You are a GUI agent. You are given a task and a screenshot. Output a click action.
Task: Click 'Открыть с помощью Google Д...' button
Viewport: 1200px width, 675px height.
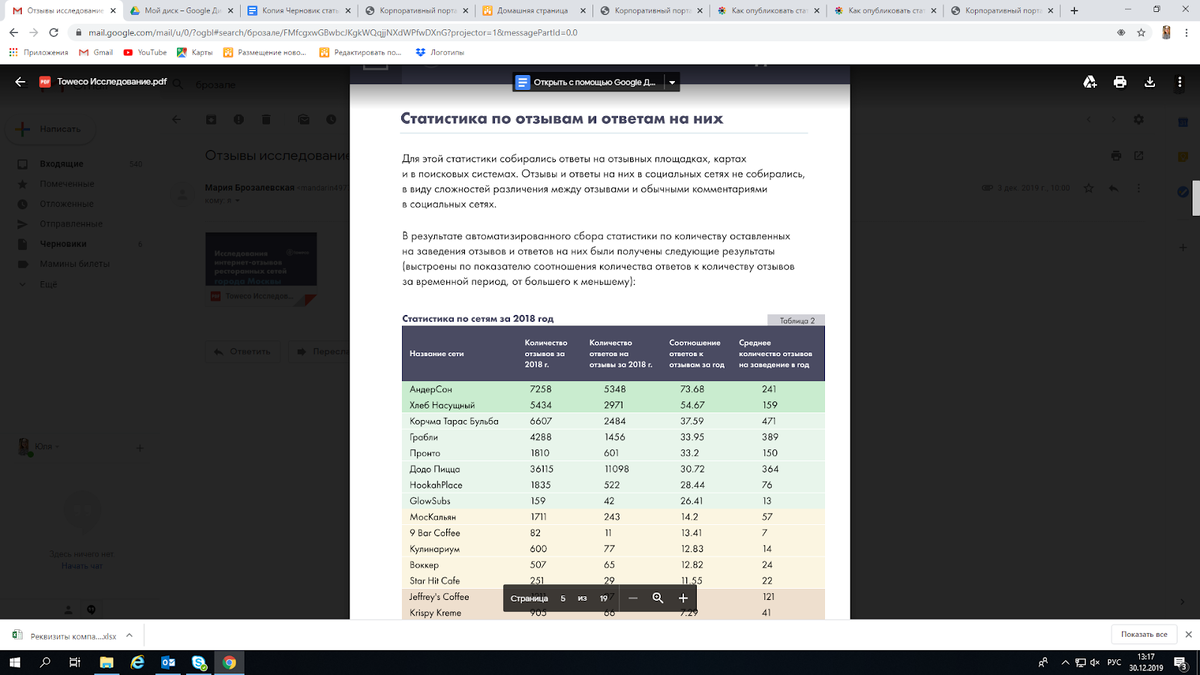(588, 82)
